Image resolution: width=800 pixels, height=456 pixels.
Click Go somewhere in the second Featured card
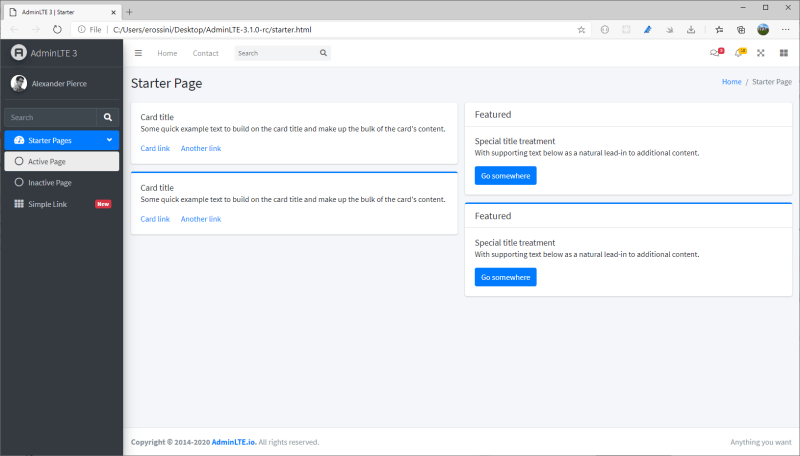pyautogui.click(x=506, y=277)
